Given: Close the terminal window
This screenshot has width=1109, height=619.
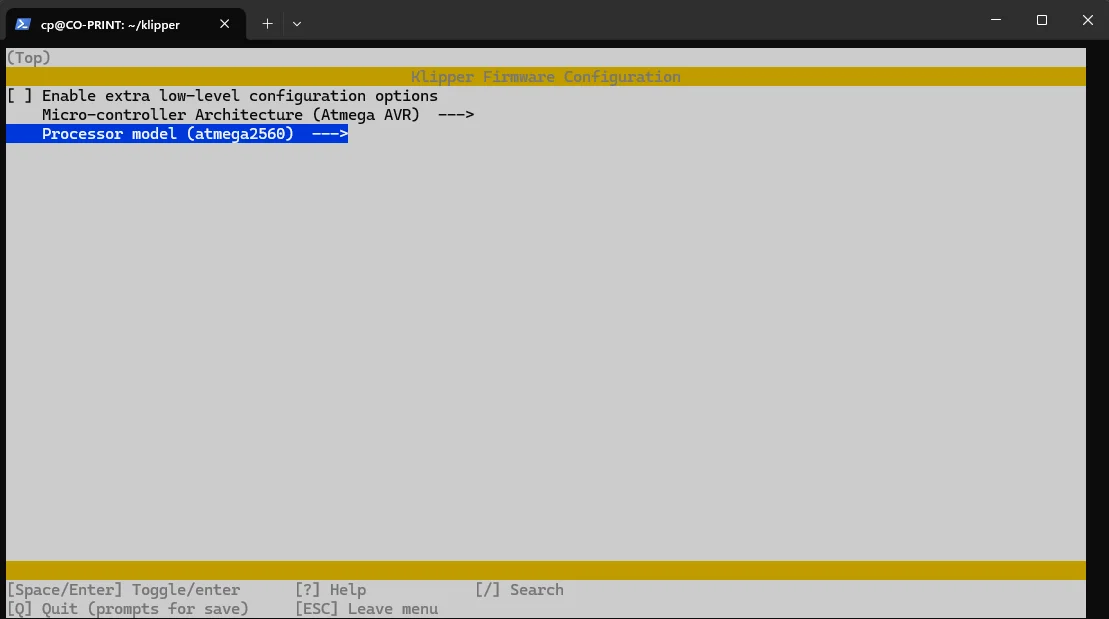Looking at the screenshot, I should click(1088, 21).
